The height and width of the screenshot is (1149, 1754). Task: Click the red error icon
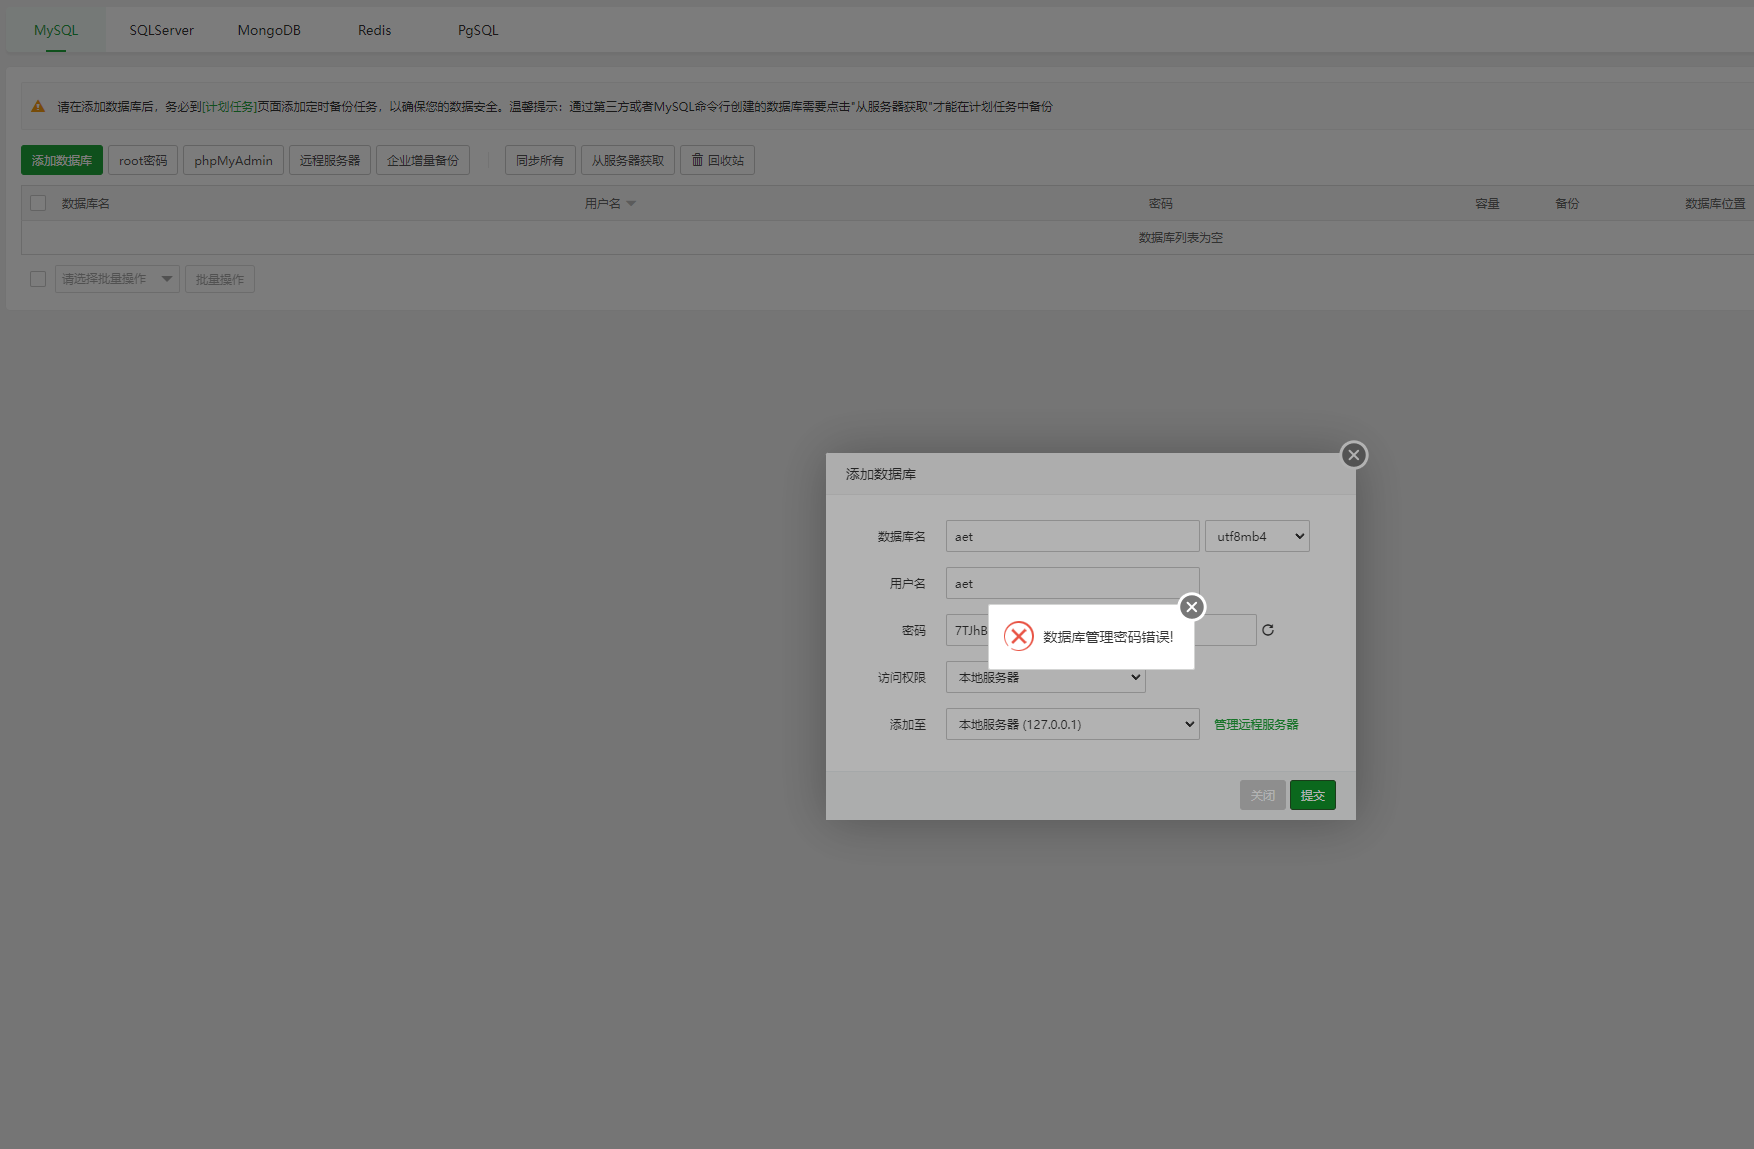tap(1018, 636)
